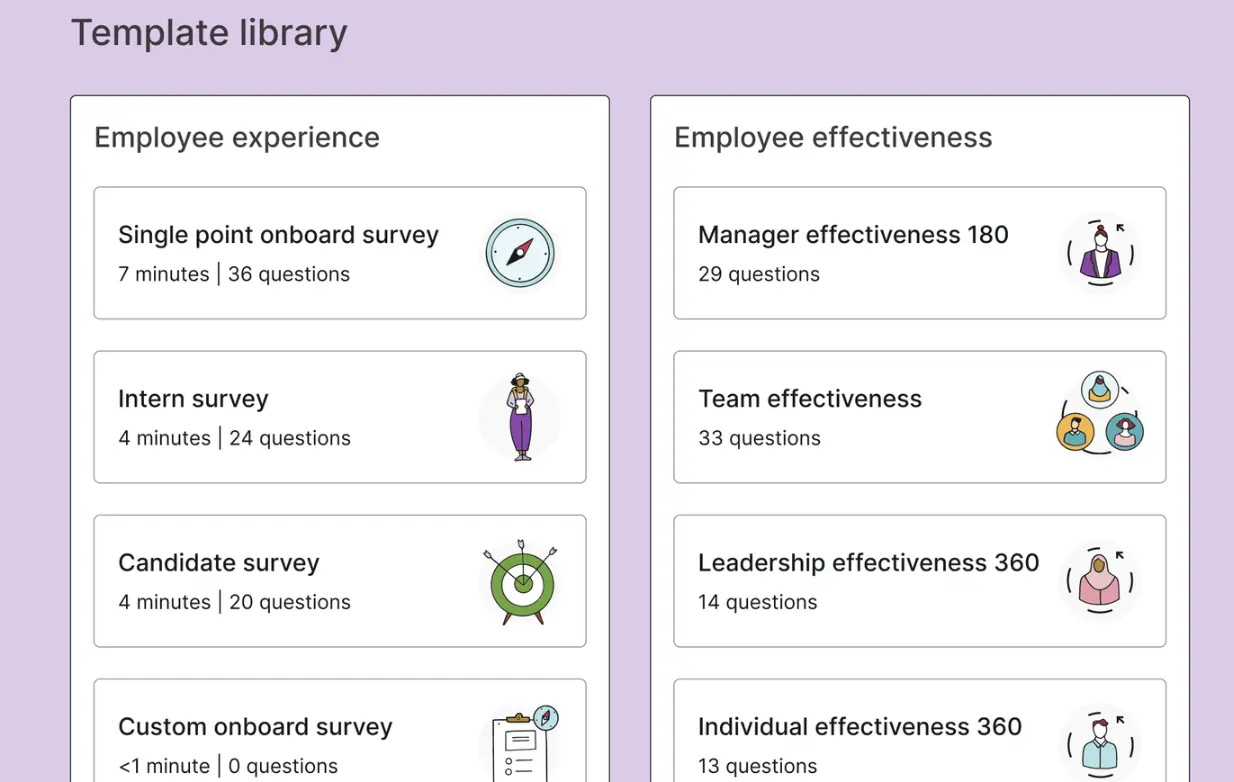
Task: Click the Employee effectiveness section heading
Action: (833, 137)
